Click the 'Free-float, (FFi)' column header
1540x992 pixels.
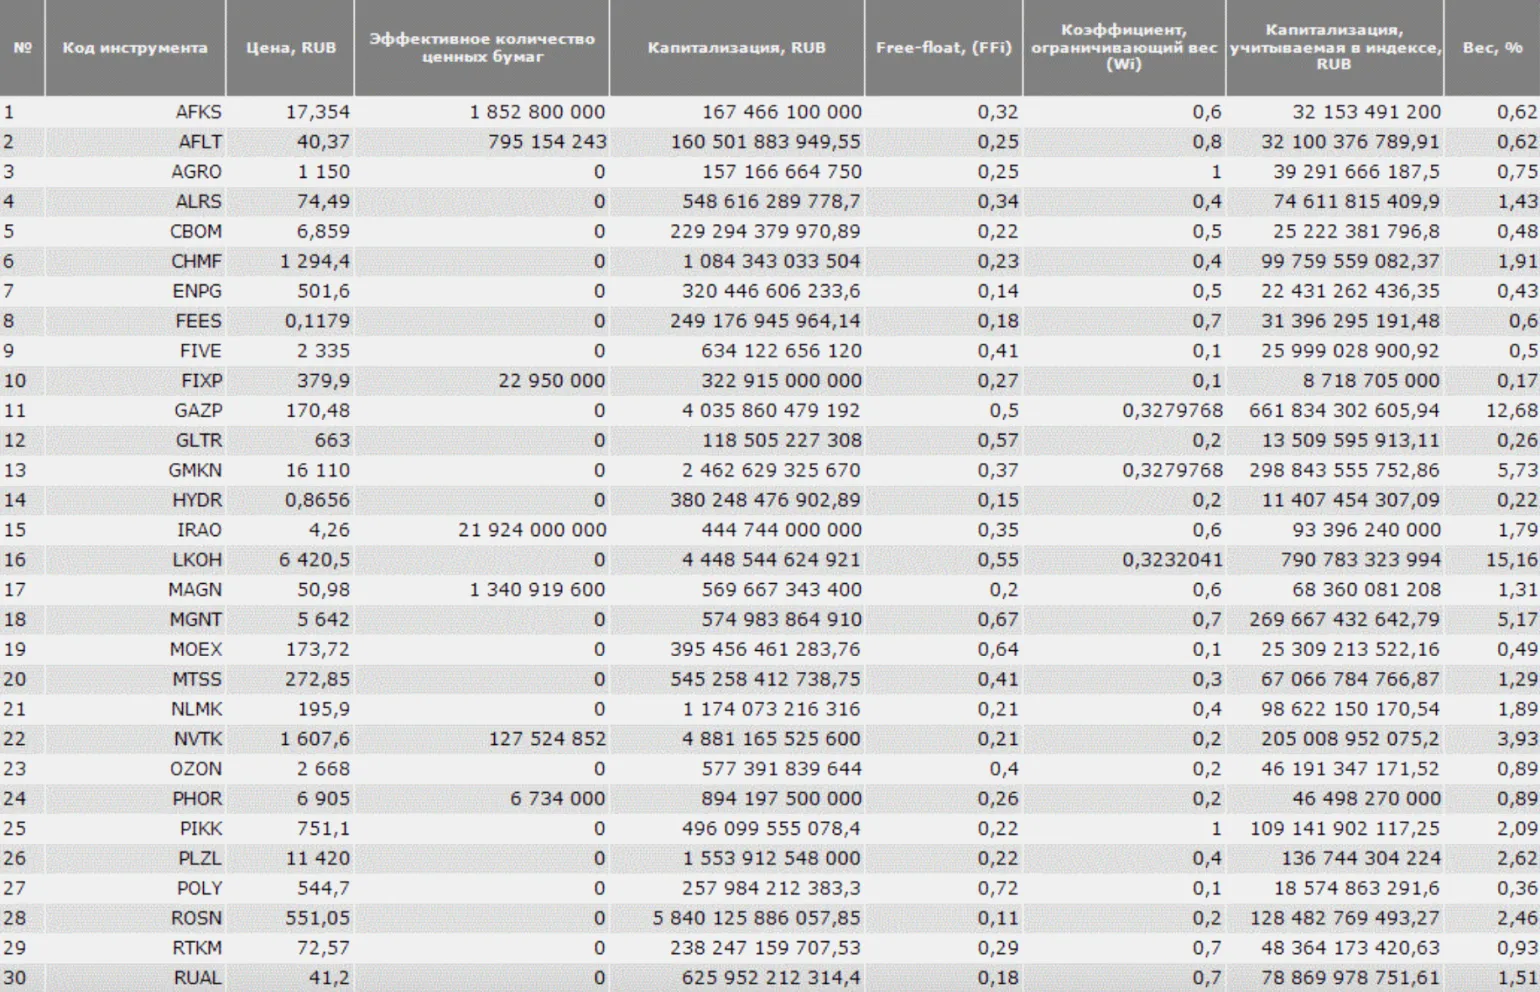(x=943, y=47)
